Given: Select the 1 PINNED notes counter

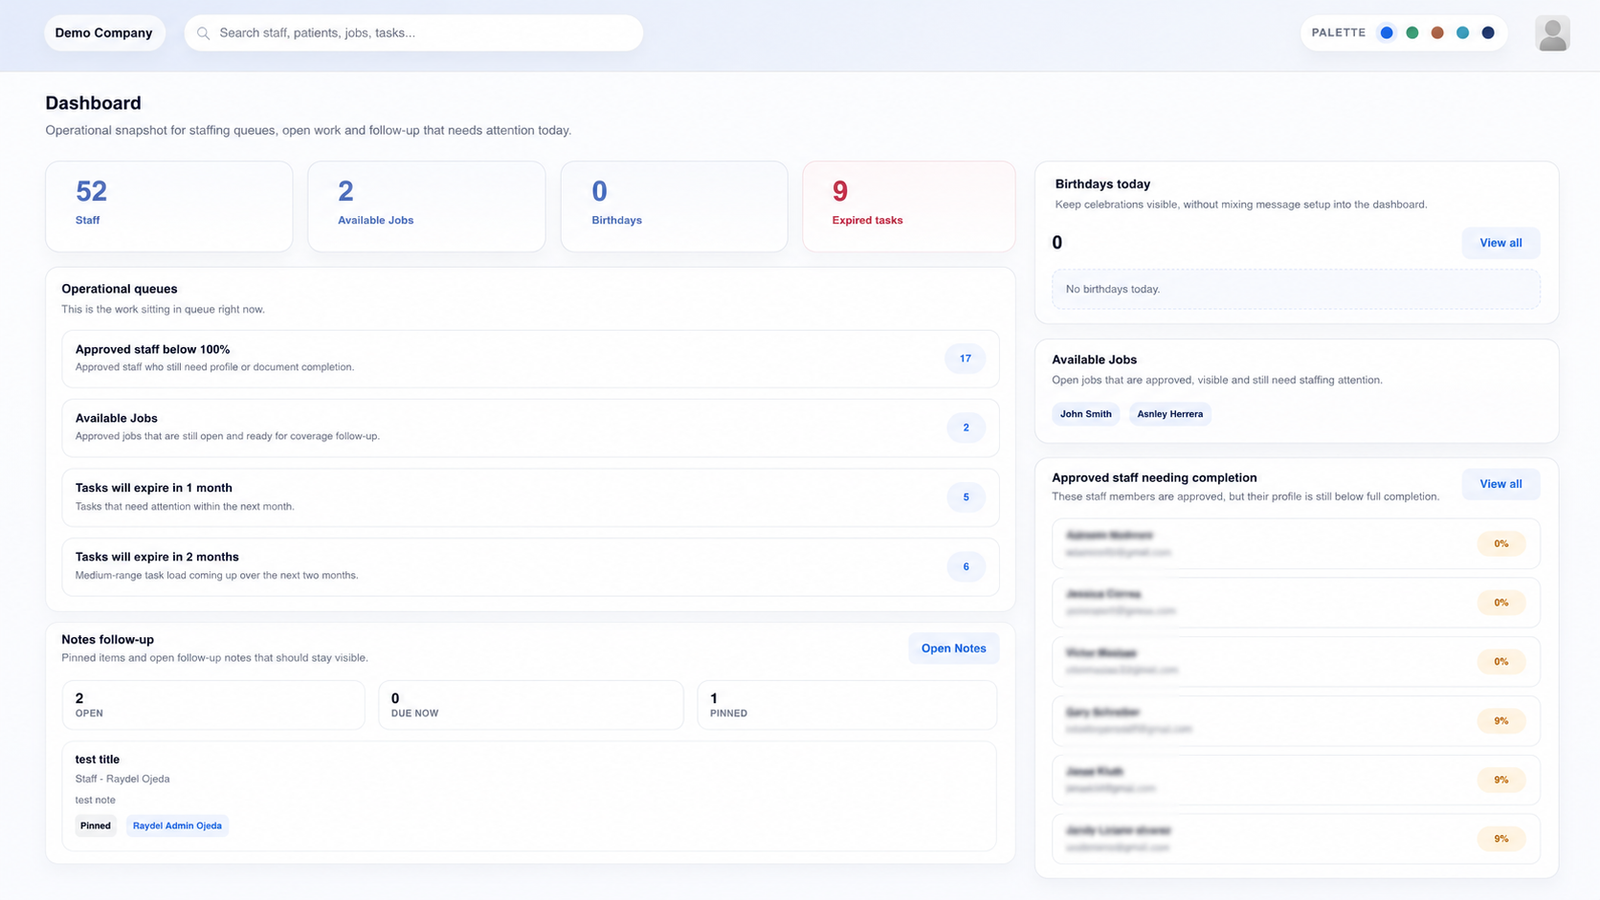Looking at the screenshot, I should tap(847, 705).
